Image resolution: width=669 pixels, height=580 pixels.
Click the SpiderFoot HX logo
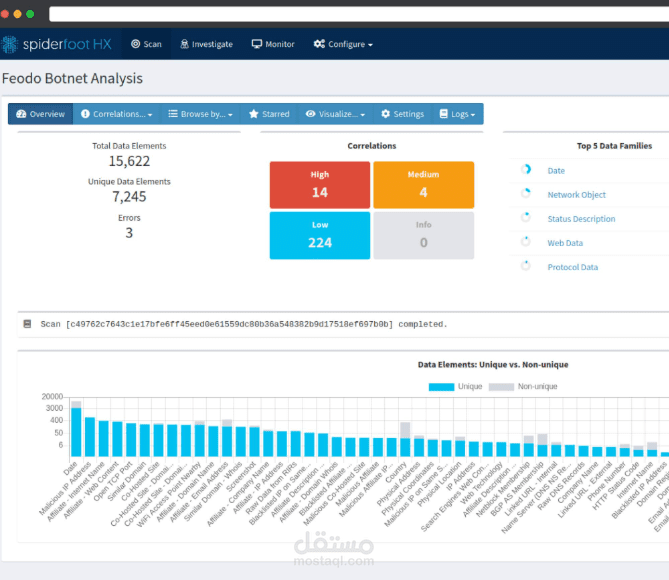[56, 44]
